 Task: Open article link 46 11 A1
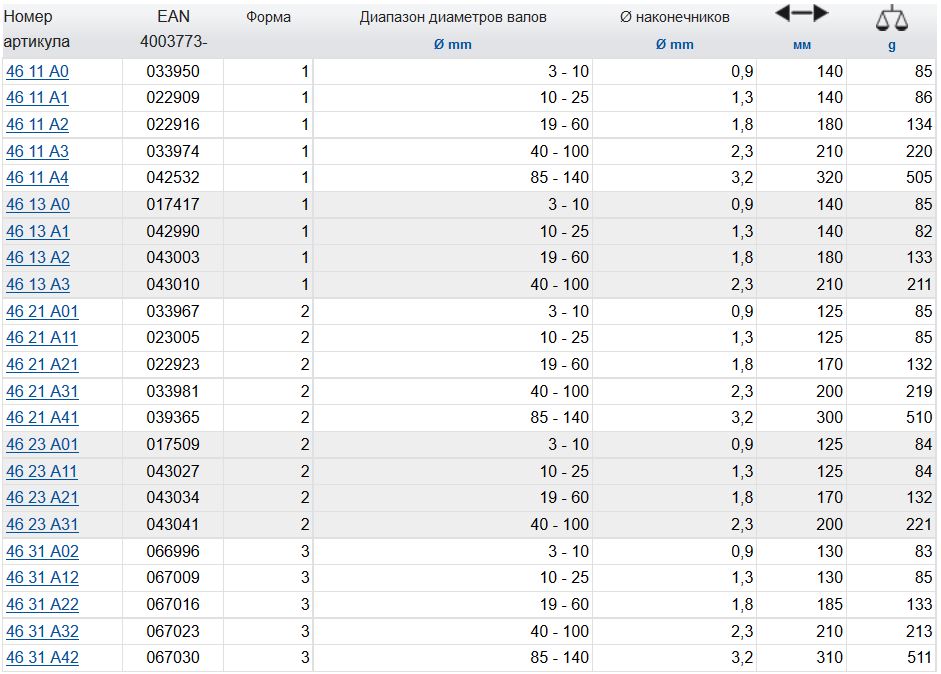[x=38, y=98]
